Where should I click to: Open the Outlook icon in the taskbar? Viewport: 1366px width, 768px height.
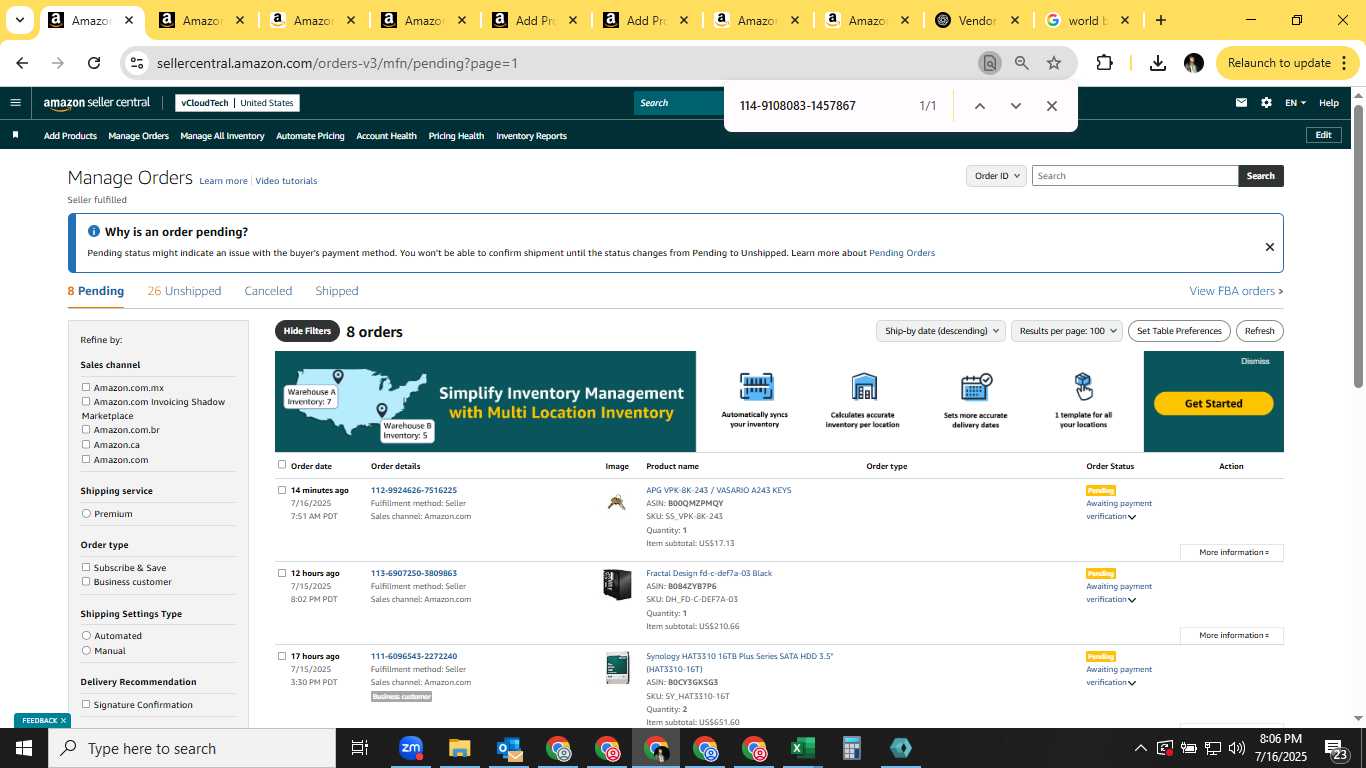[509, 748]
